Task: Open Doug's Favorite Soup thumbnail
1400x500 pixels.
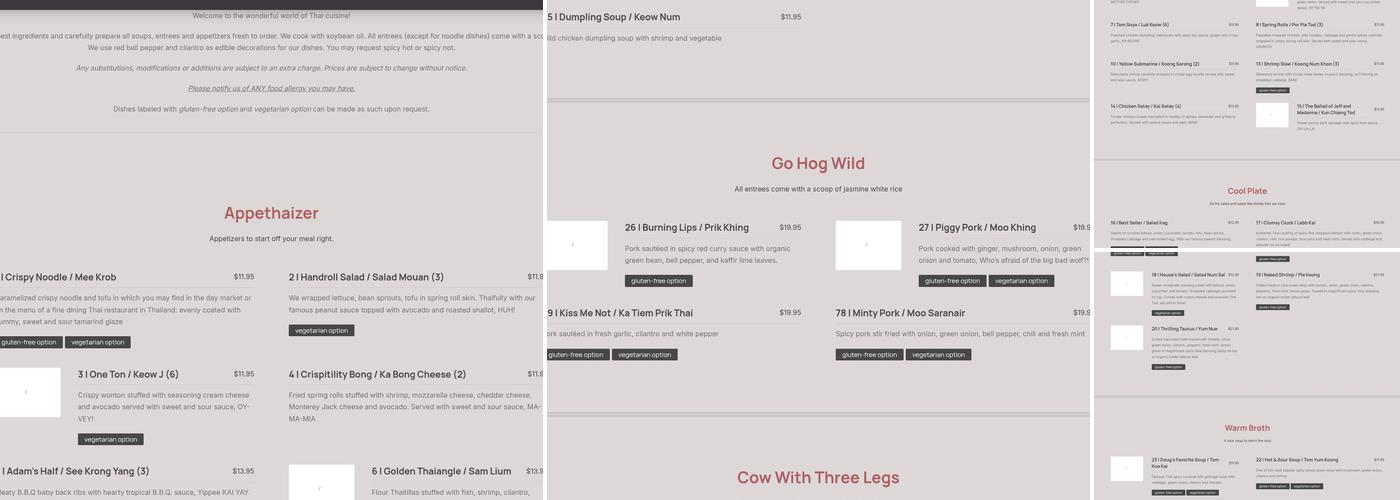Action: 1127,468
